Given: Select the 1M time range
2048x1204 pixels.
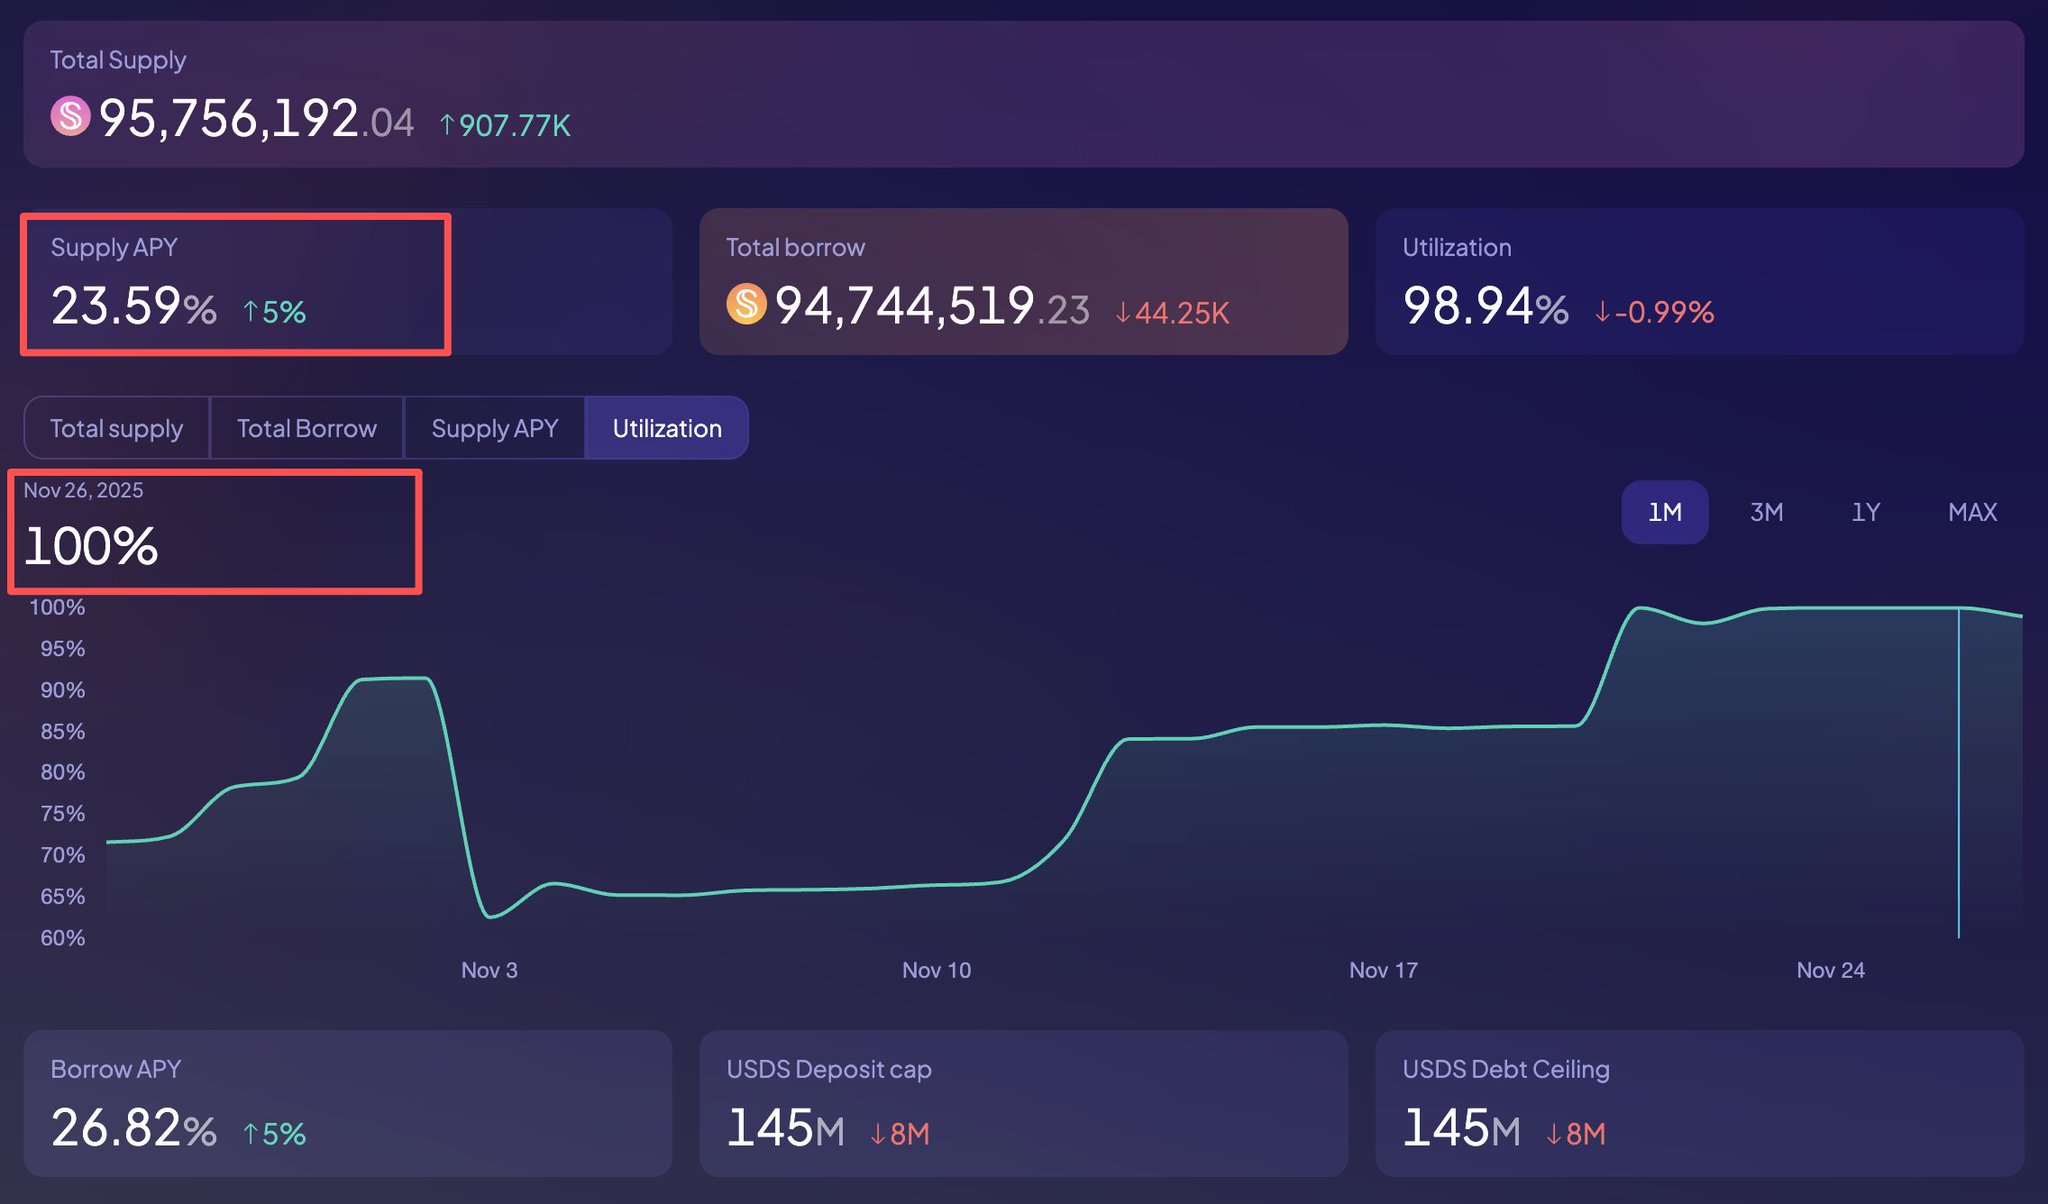Looking at the screenshot, I should coord(1664,512).
